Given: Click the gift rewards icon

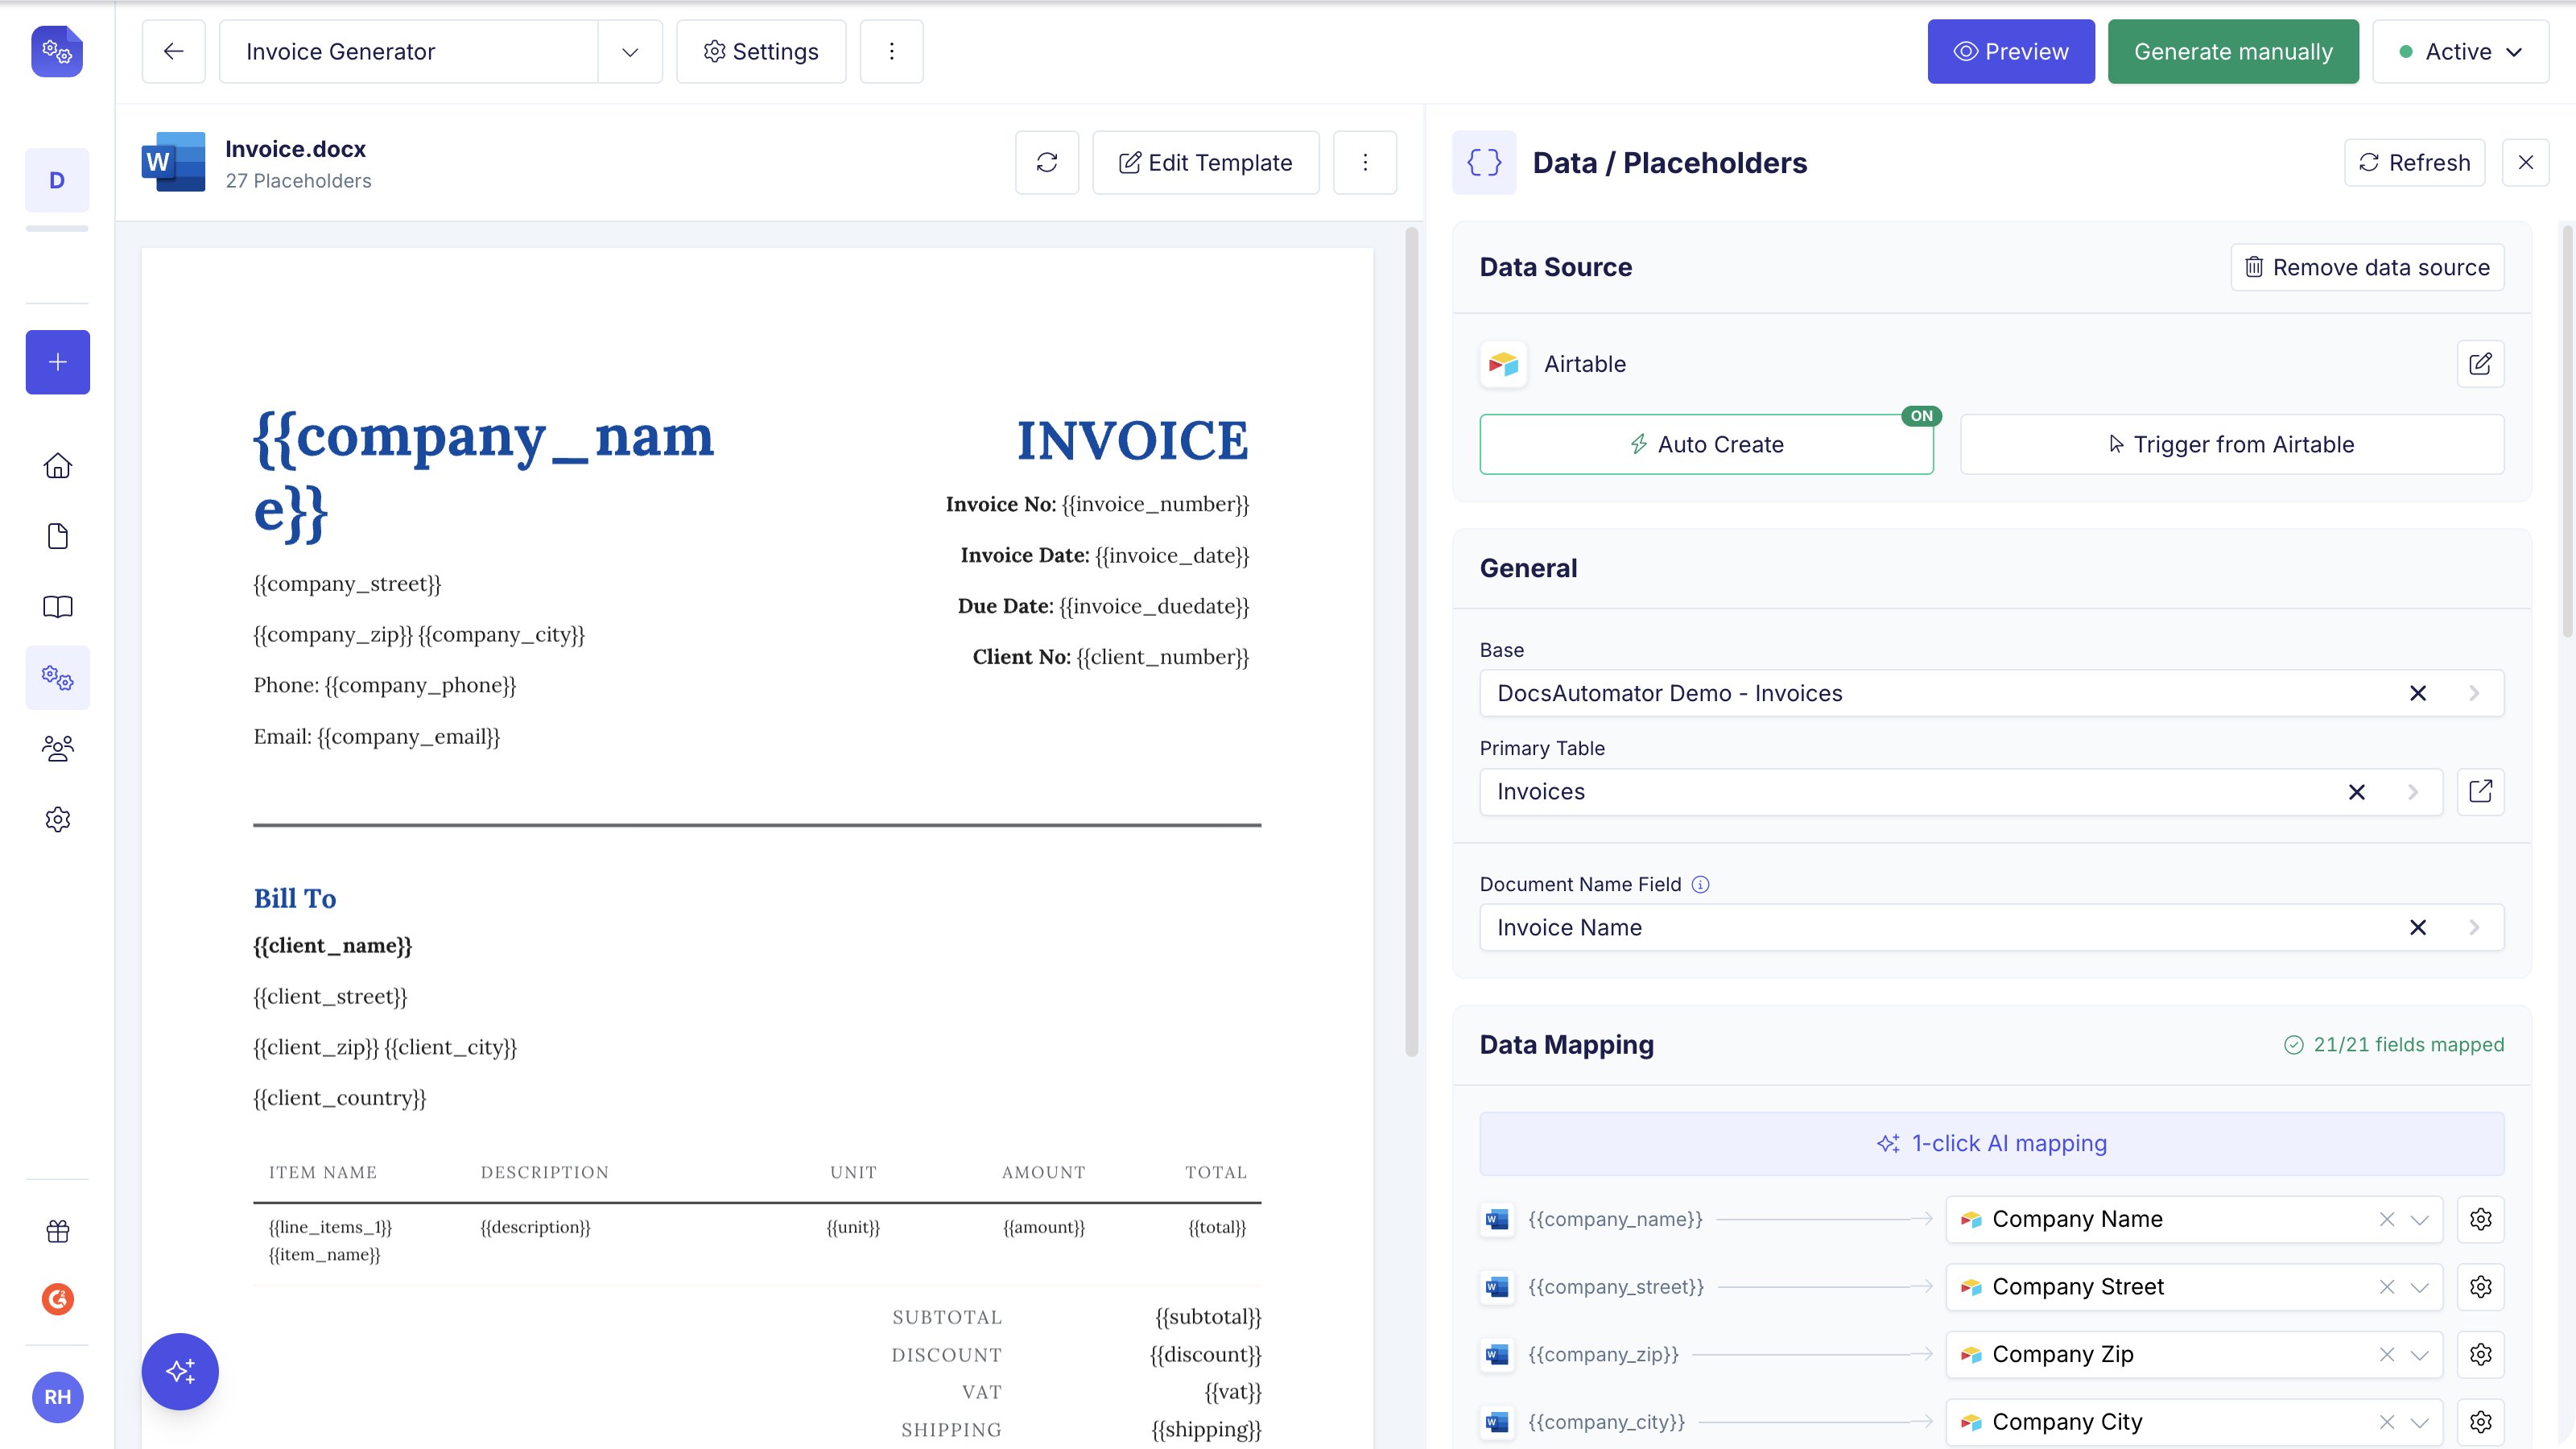Looking at the screenshot, I should [57, 1231].
